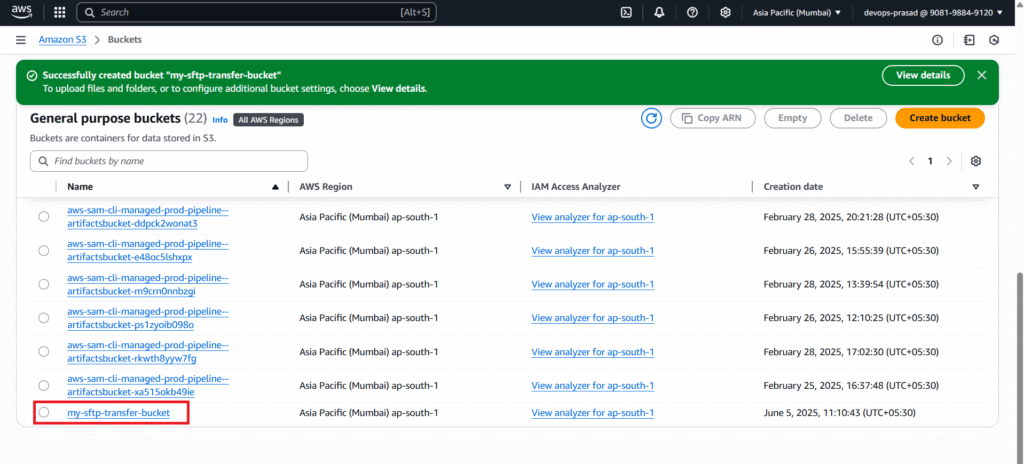Click the Copy ARN button
Viewport: 1024px width, 464px height.
(x=712, y=118)
